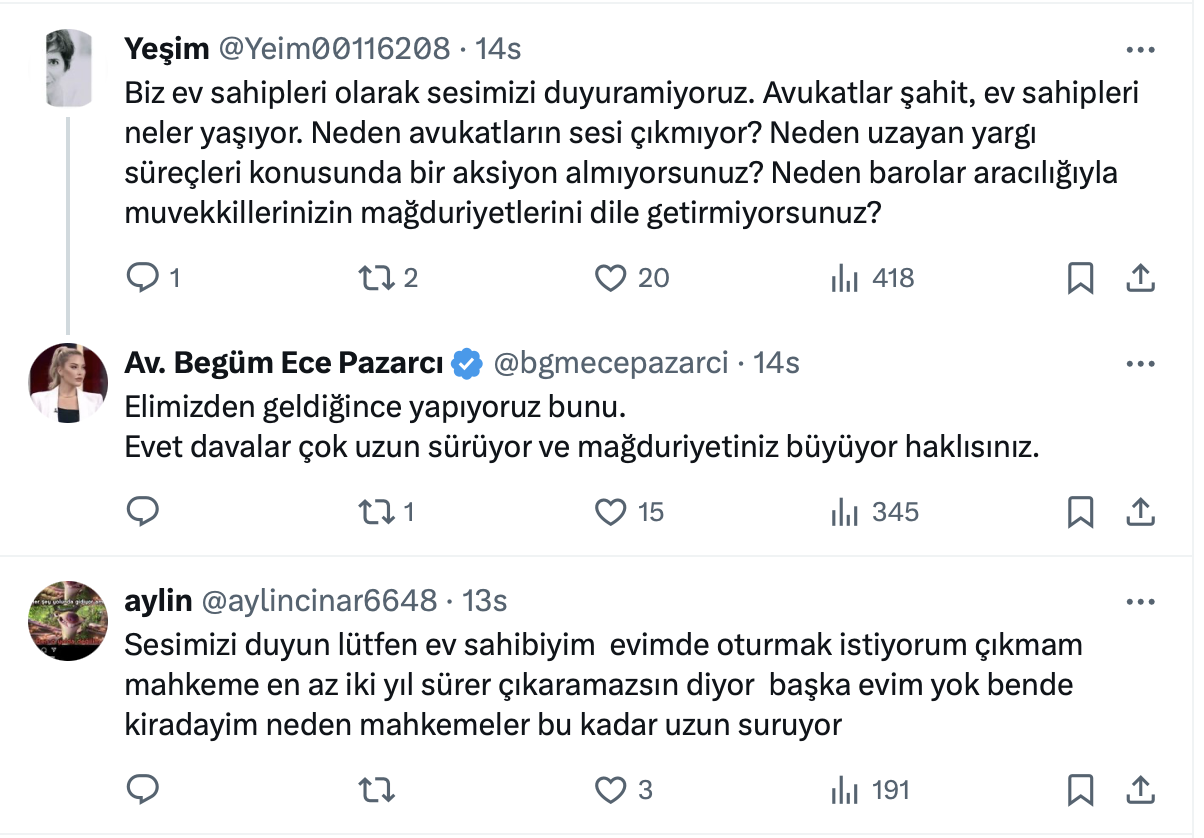The image size is (1204, 838).
Task: Click Av. Begüm Ece Pazarcı's avatar
Action: point(69,382)
